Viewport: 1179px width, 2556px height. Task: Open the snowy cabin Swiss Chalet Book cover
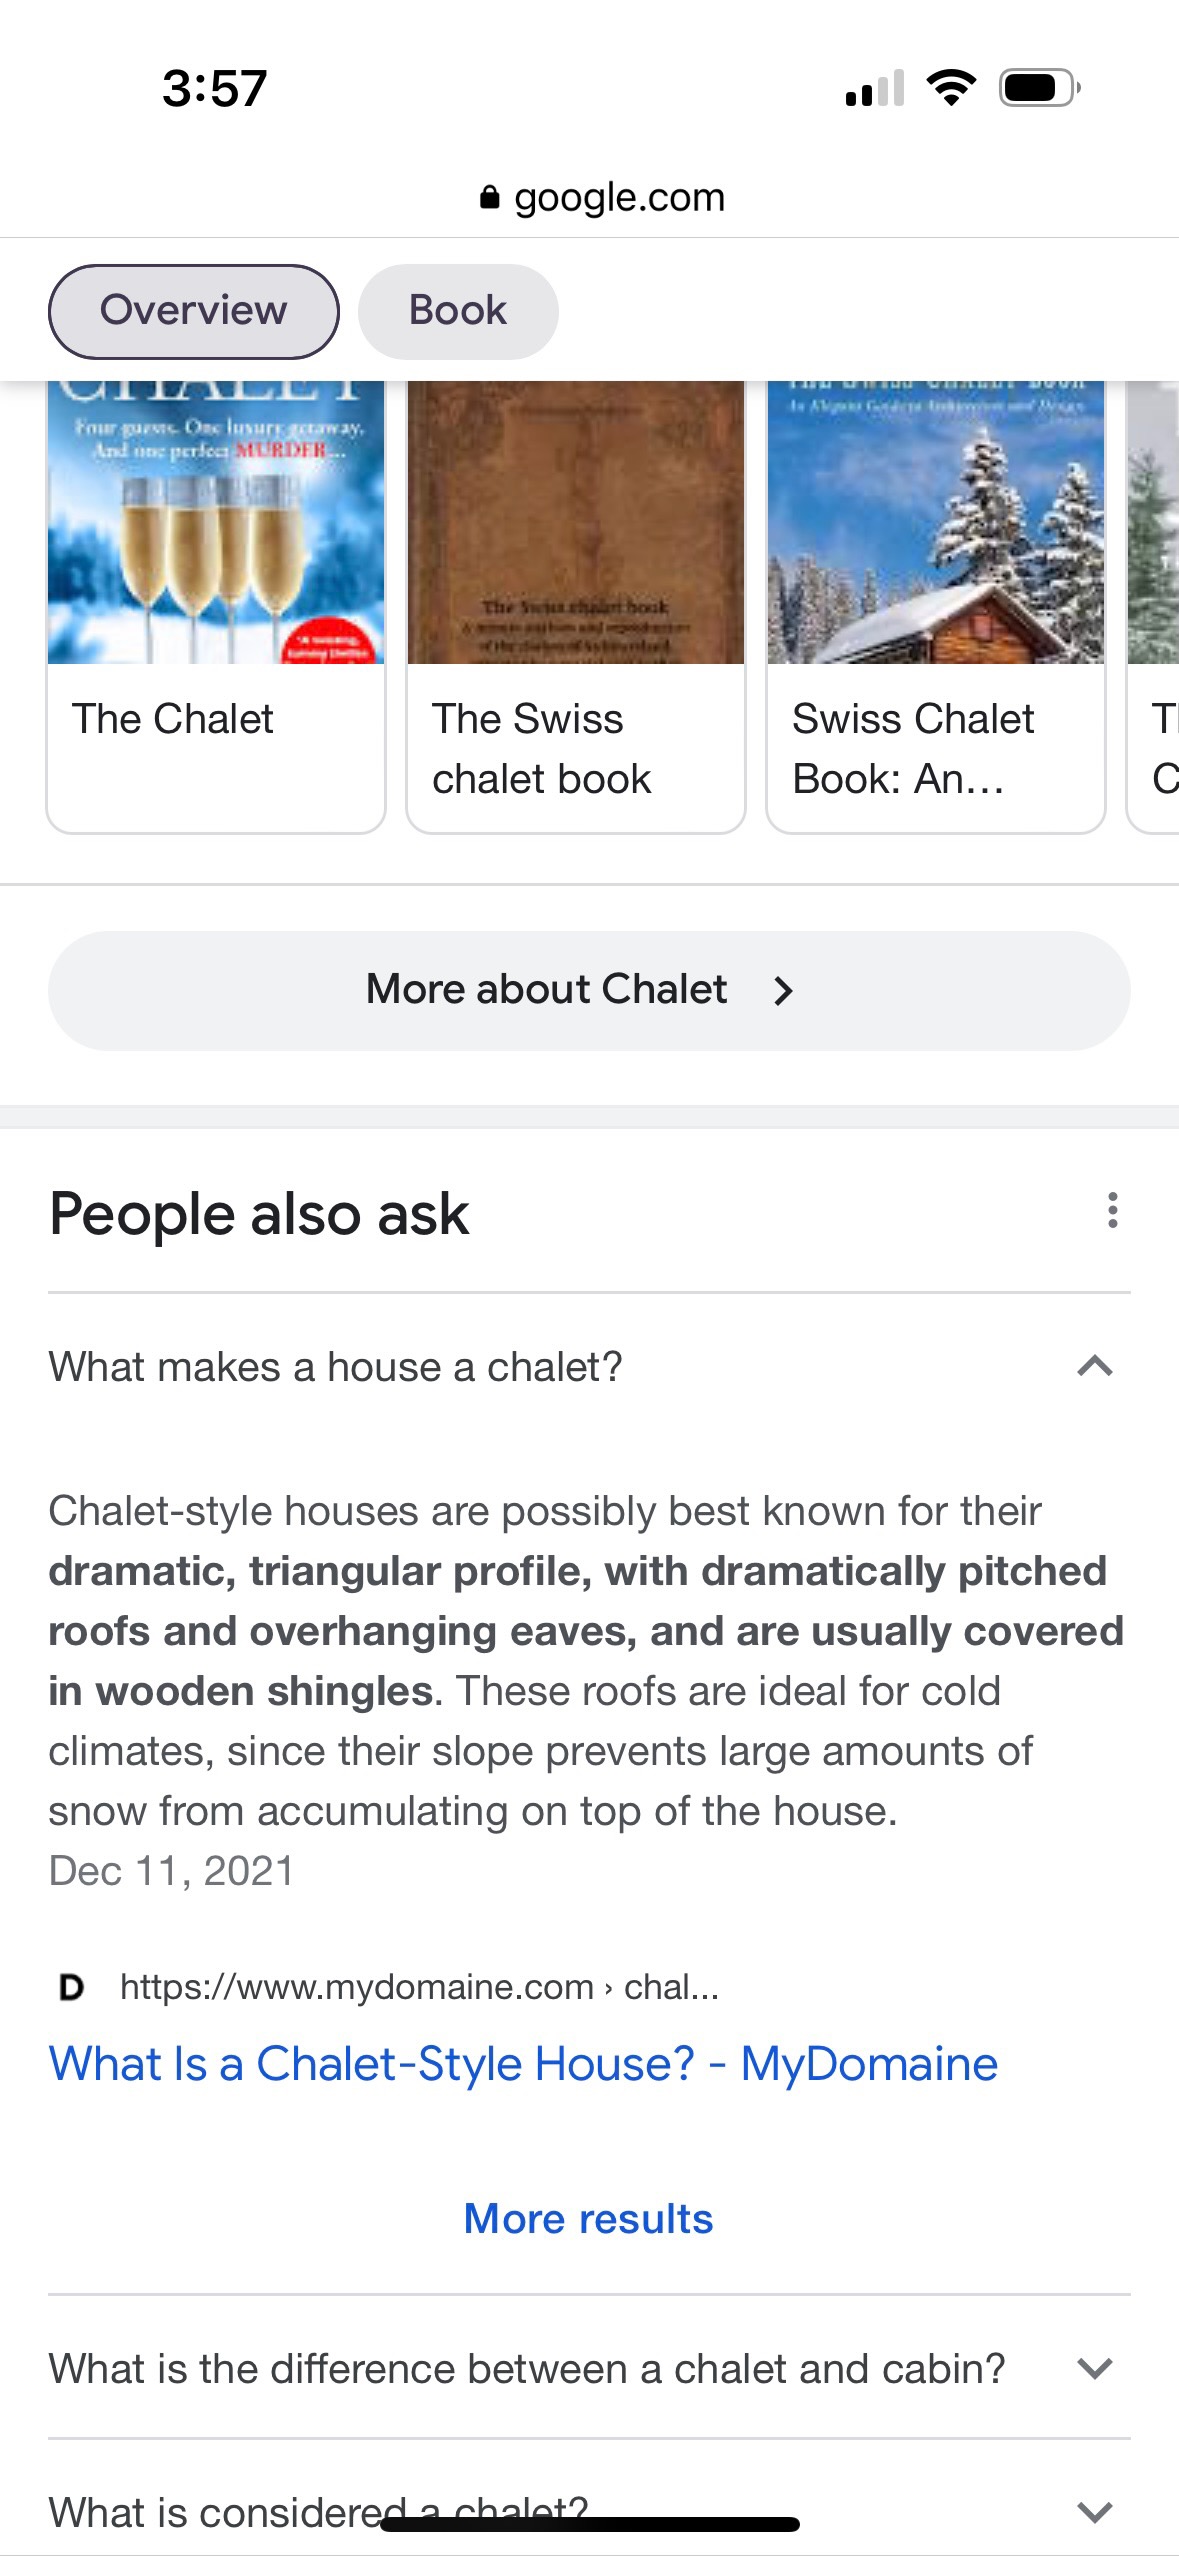(x=936, y=522)
